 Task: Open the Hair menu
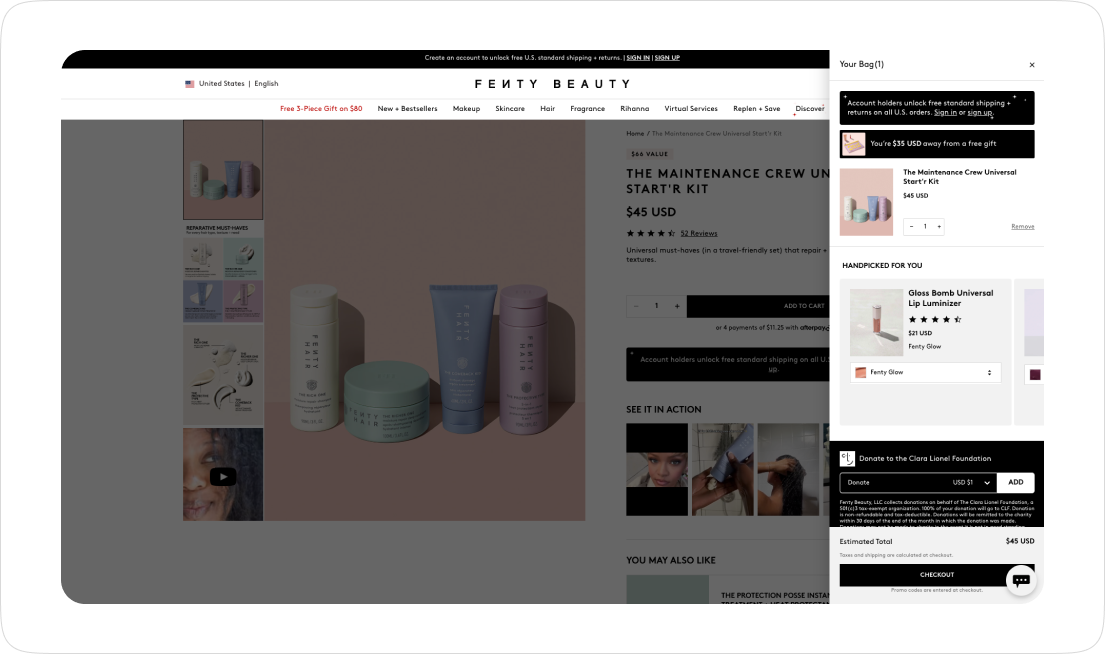548,109
